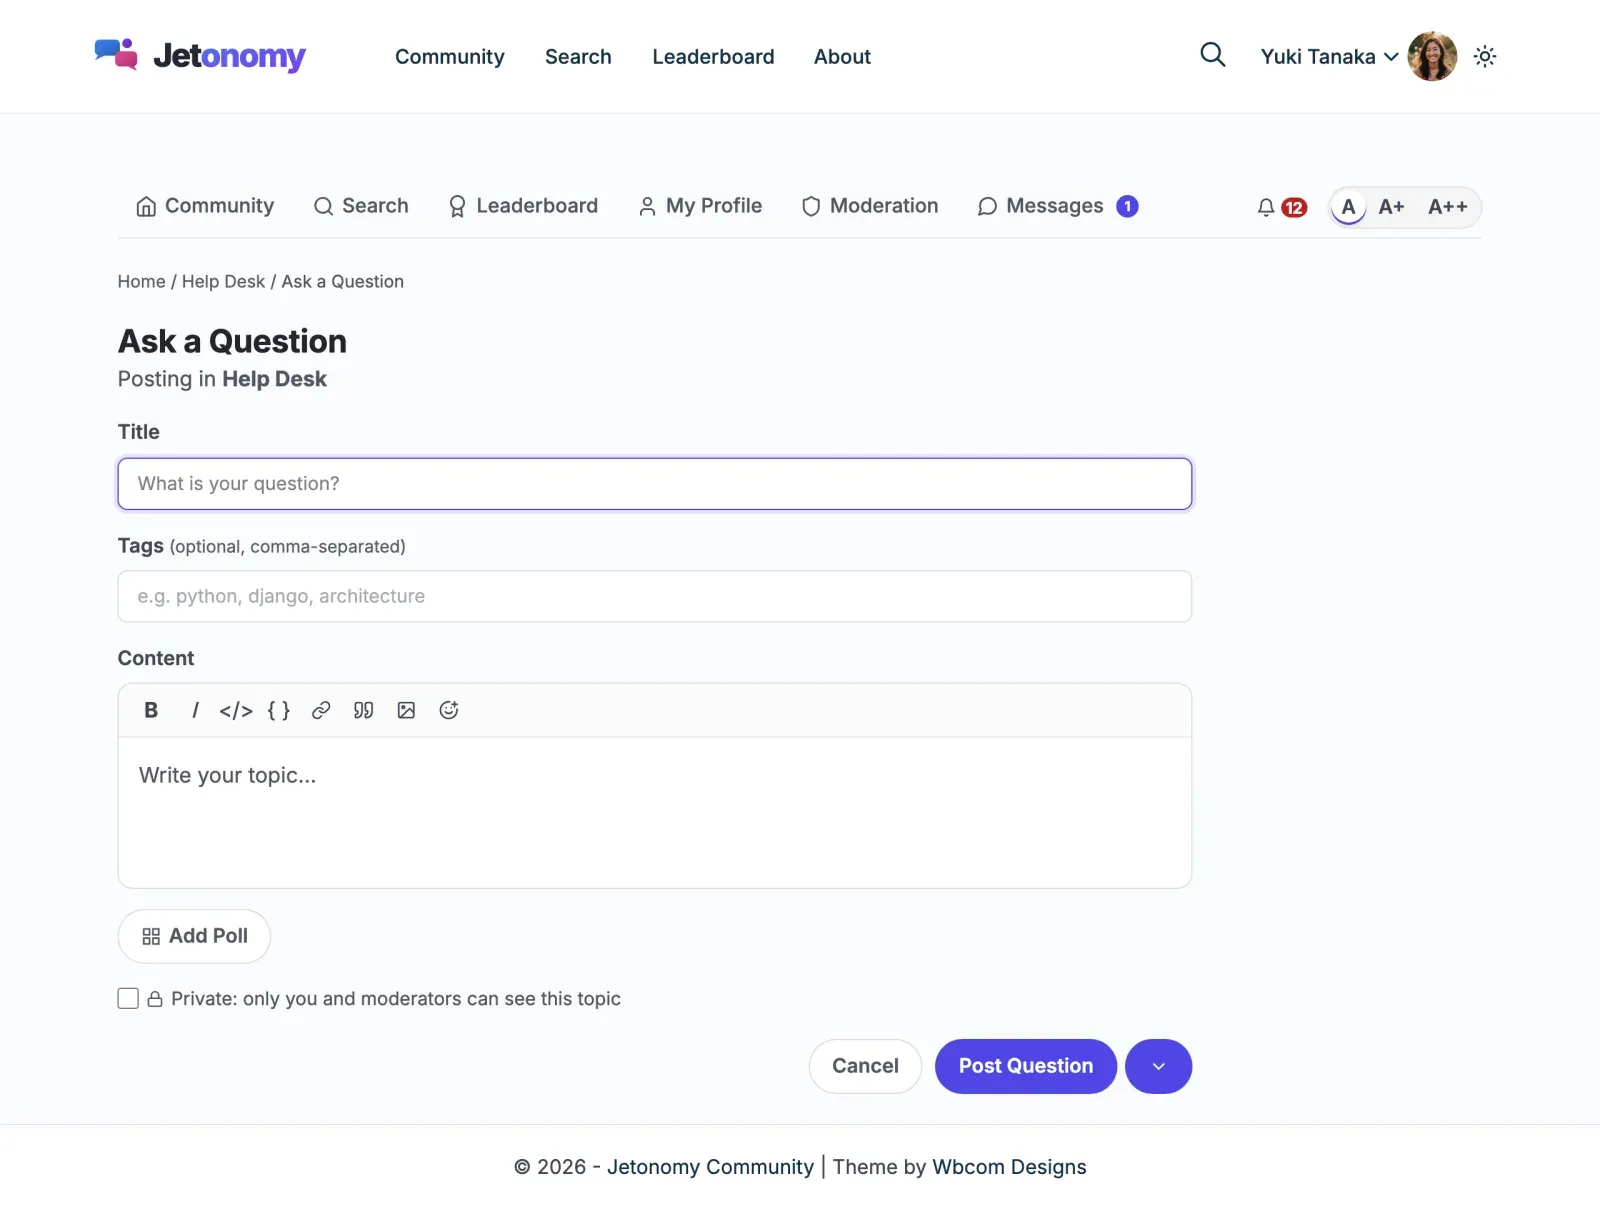Click into the Write your topic editor

[x=655, y=812]
